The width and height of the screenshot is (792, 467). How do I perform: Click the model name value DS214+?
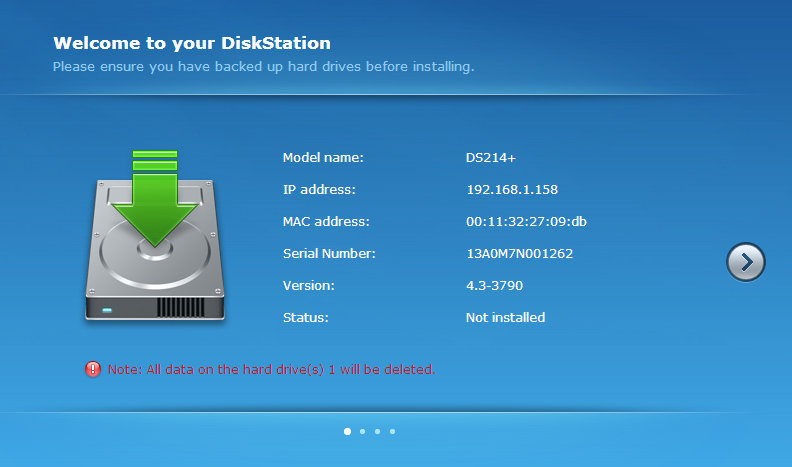tap(491, 158)
